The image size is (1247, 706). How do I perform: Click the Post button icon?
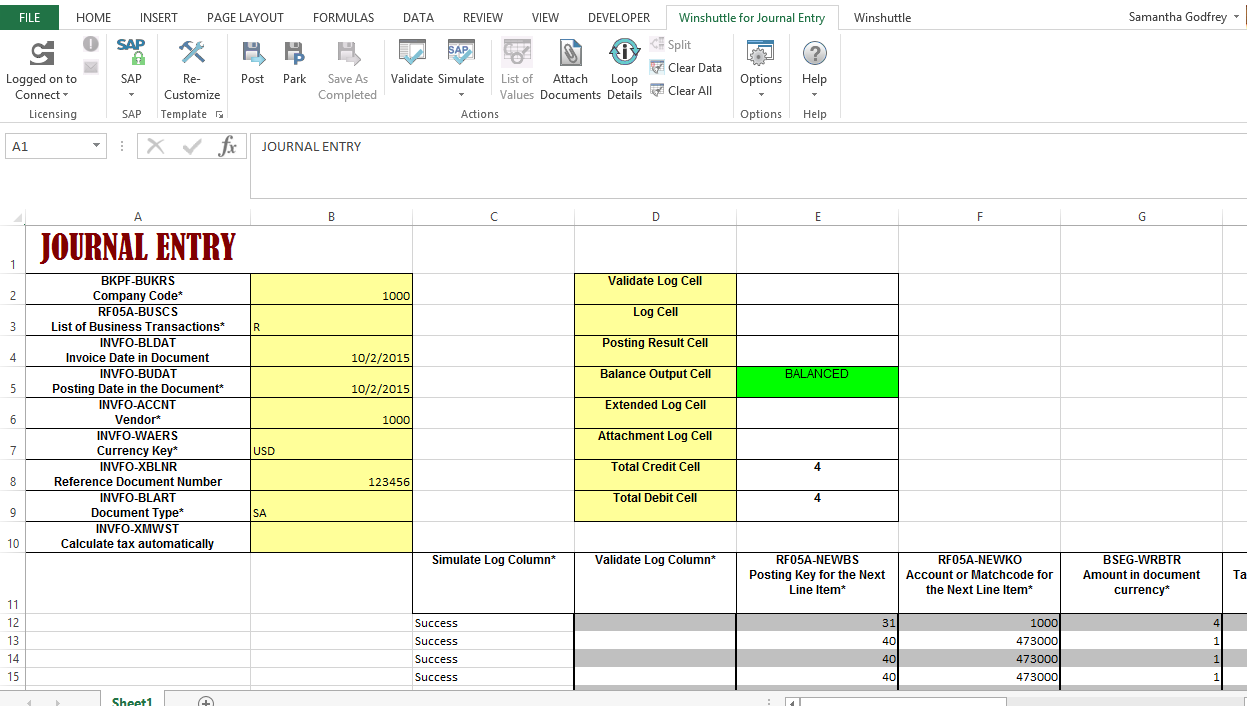point(253,53)
